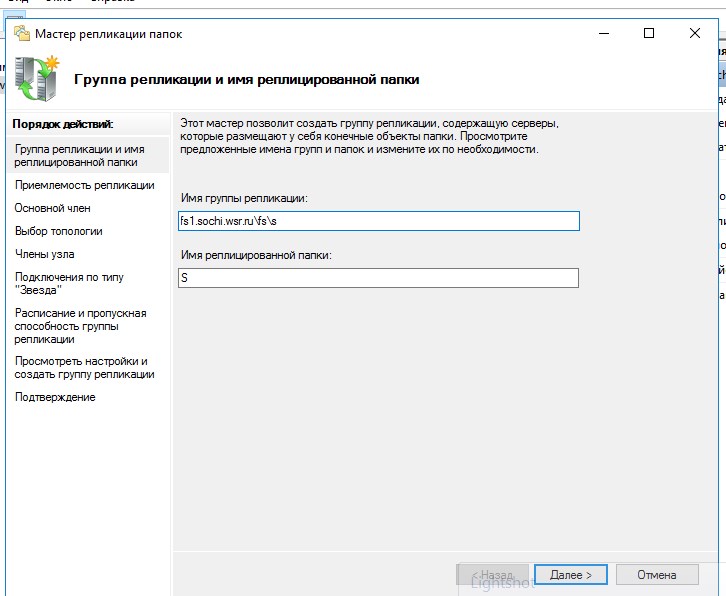Click the Далее button
The image size is (726, 596).
pos(570,575)
